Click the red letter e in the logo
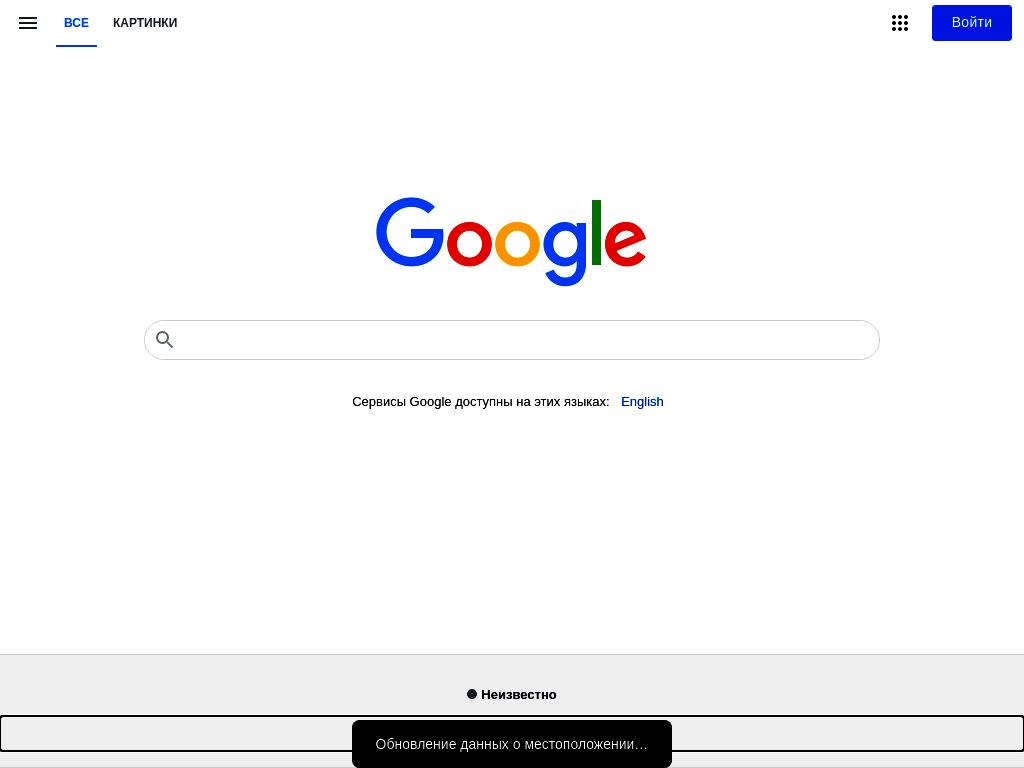 [x=625, y=244]
